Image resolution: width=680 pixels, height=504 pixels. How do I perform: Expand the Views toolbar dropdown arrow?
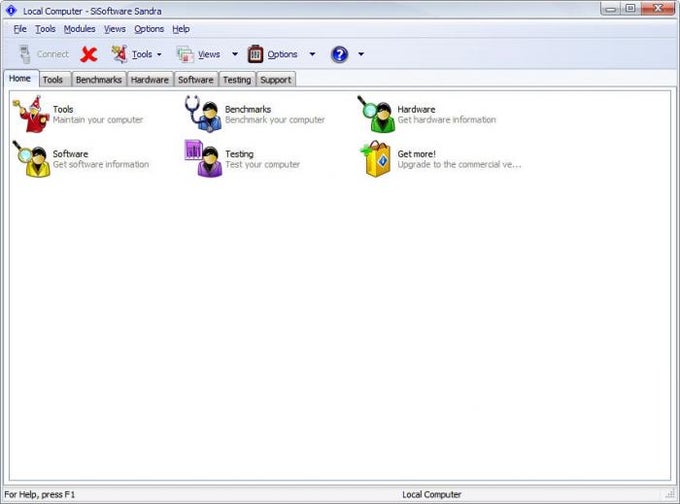pos(235,54)
